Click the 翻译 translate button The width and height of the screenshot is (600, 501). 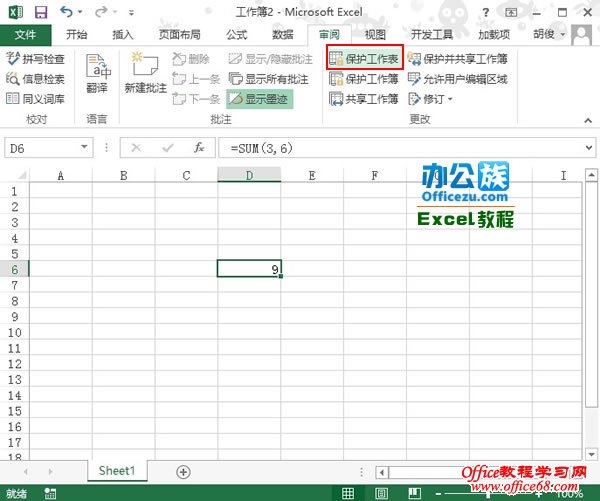[97, 73]
